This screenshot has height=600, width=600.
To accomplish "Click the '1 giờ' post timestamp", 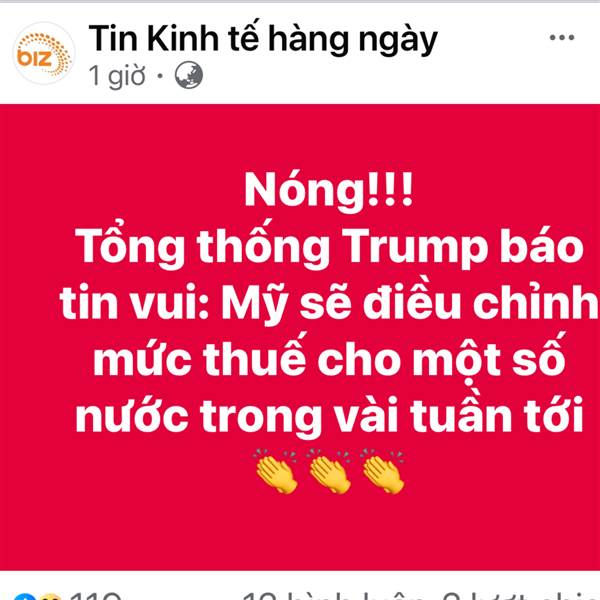I will tap(117, 75).
